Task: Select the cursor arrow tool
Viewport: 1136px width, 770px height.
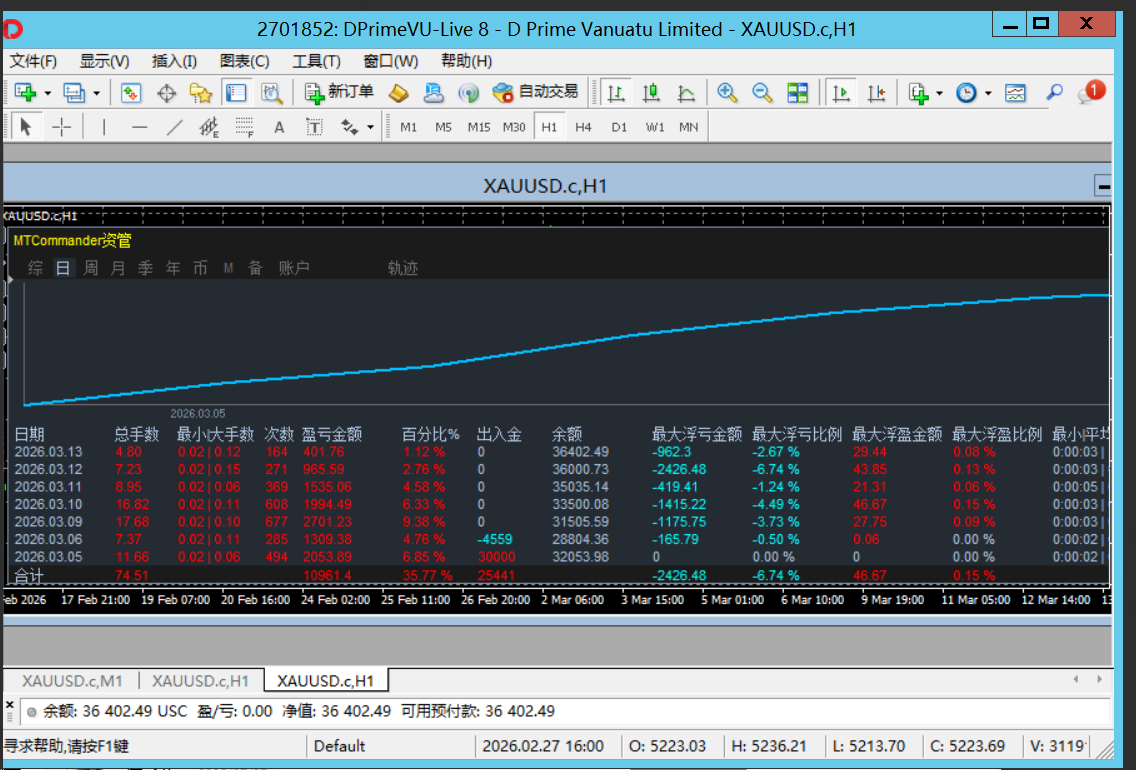Action: (26, 127)
